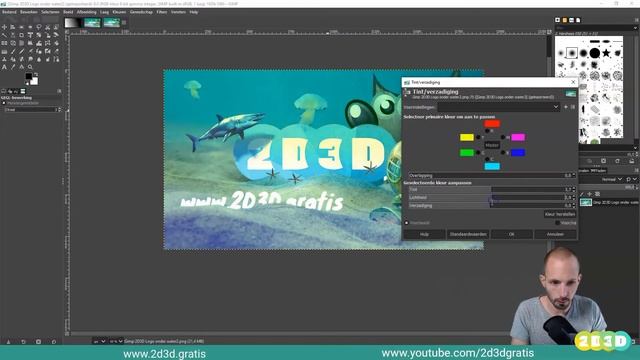Select the Crop tool

(x=21, y=35)
